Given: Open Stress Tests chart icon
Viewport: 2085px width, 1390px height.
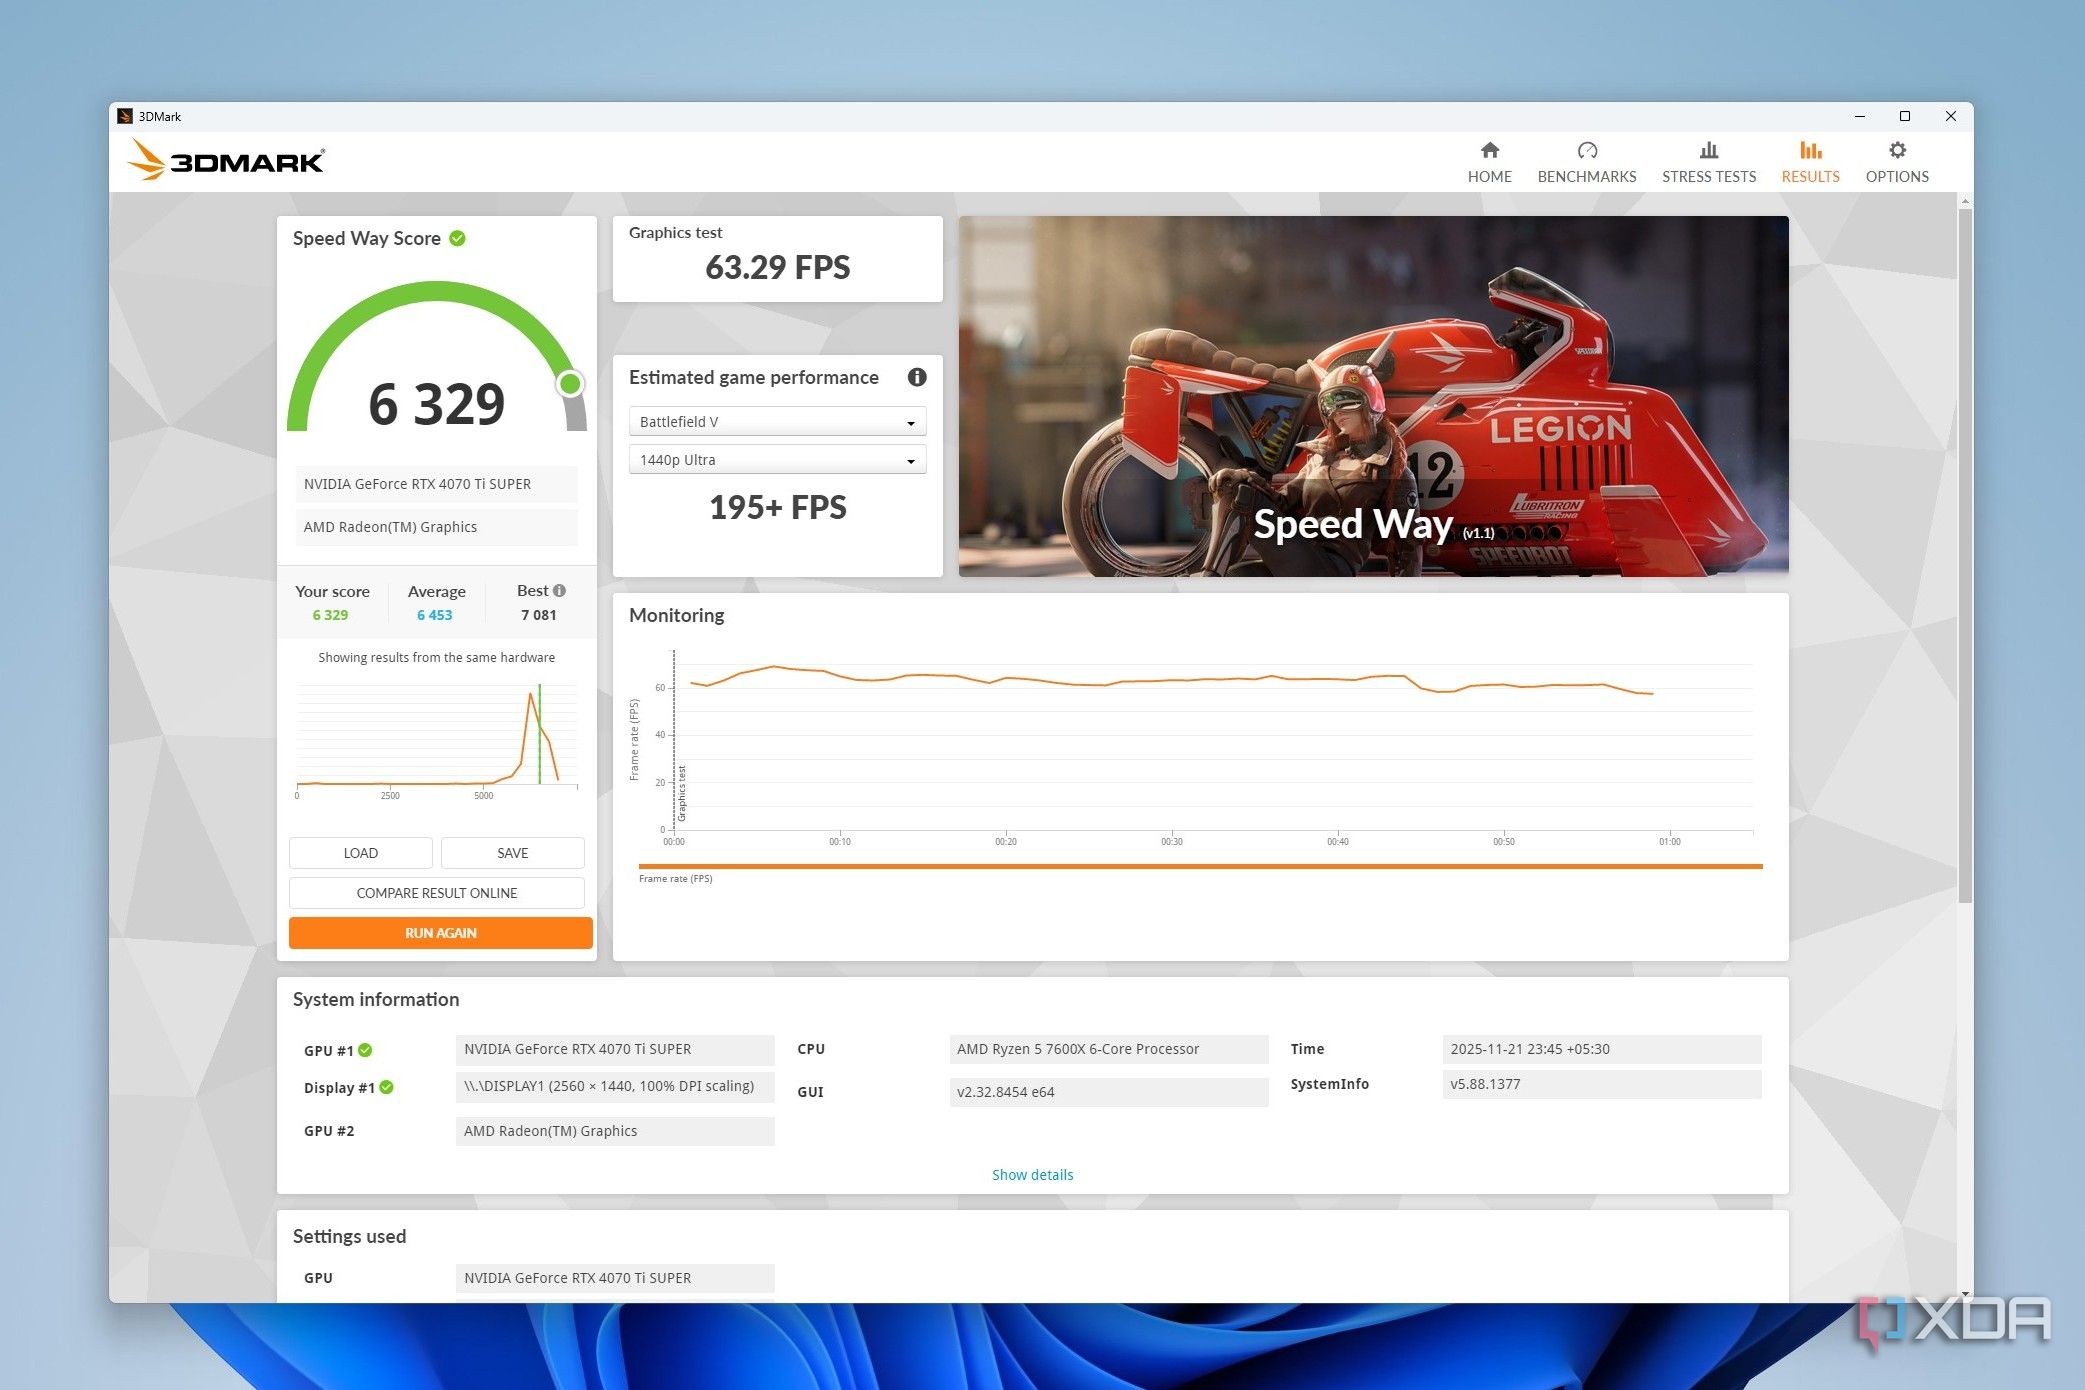Looking at the screenshot, I should [1708, 151].
